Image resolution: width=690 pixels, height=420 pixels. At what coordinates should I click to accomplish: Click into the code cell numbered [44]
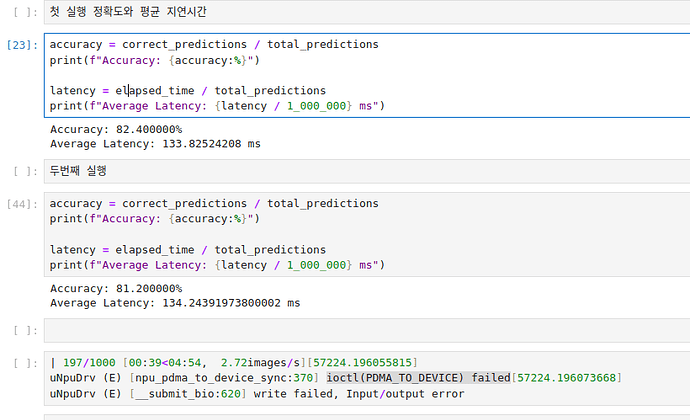367,234
